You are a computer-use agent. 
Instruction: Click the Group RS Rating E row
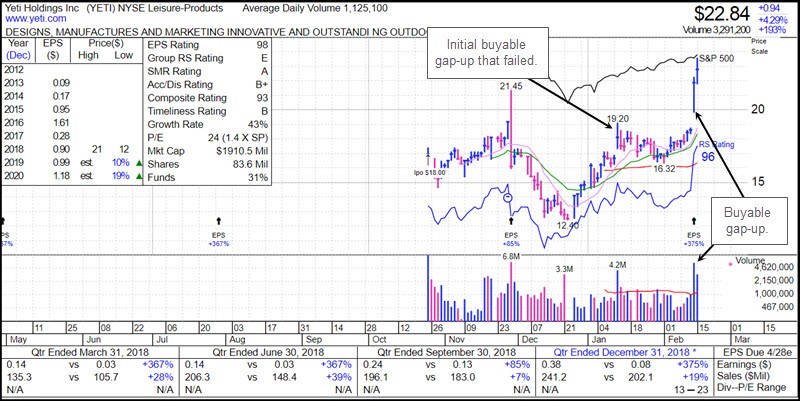[x=208, y=58]
